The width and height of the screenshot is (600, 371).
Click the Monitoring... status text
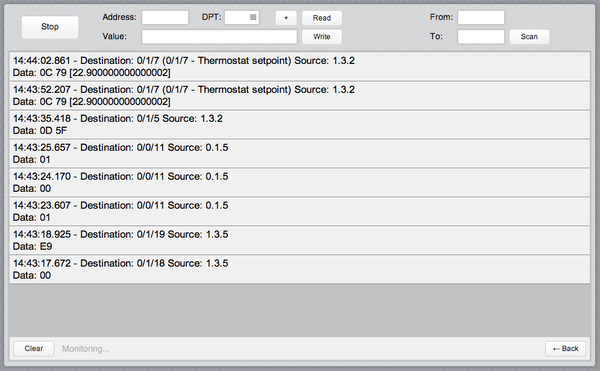click(x=86, y=349)
